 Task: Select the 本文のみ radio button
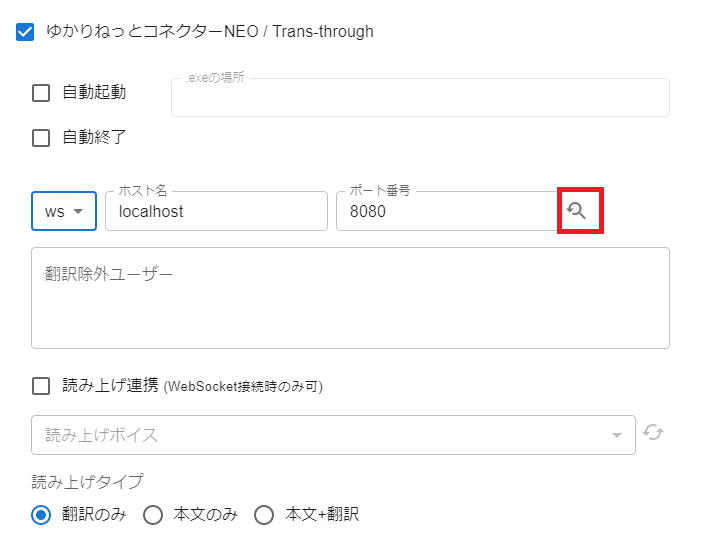(153, 515)
